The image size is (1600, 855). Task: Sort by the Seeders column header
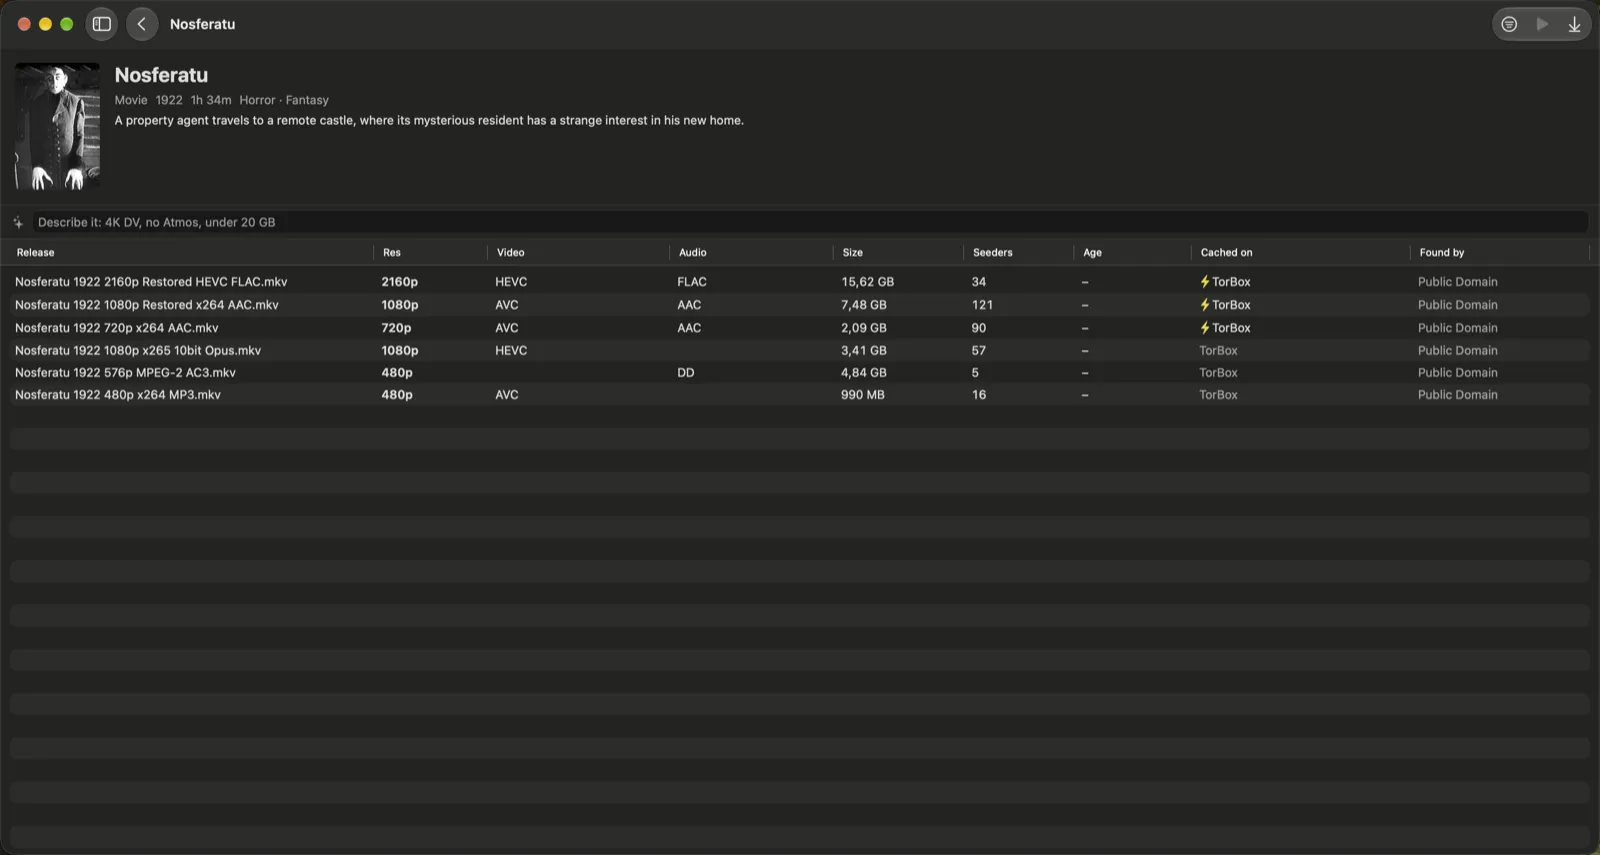click(992, 252)
